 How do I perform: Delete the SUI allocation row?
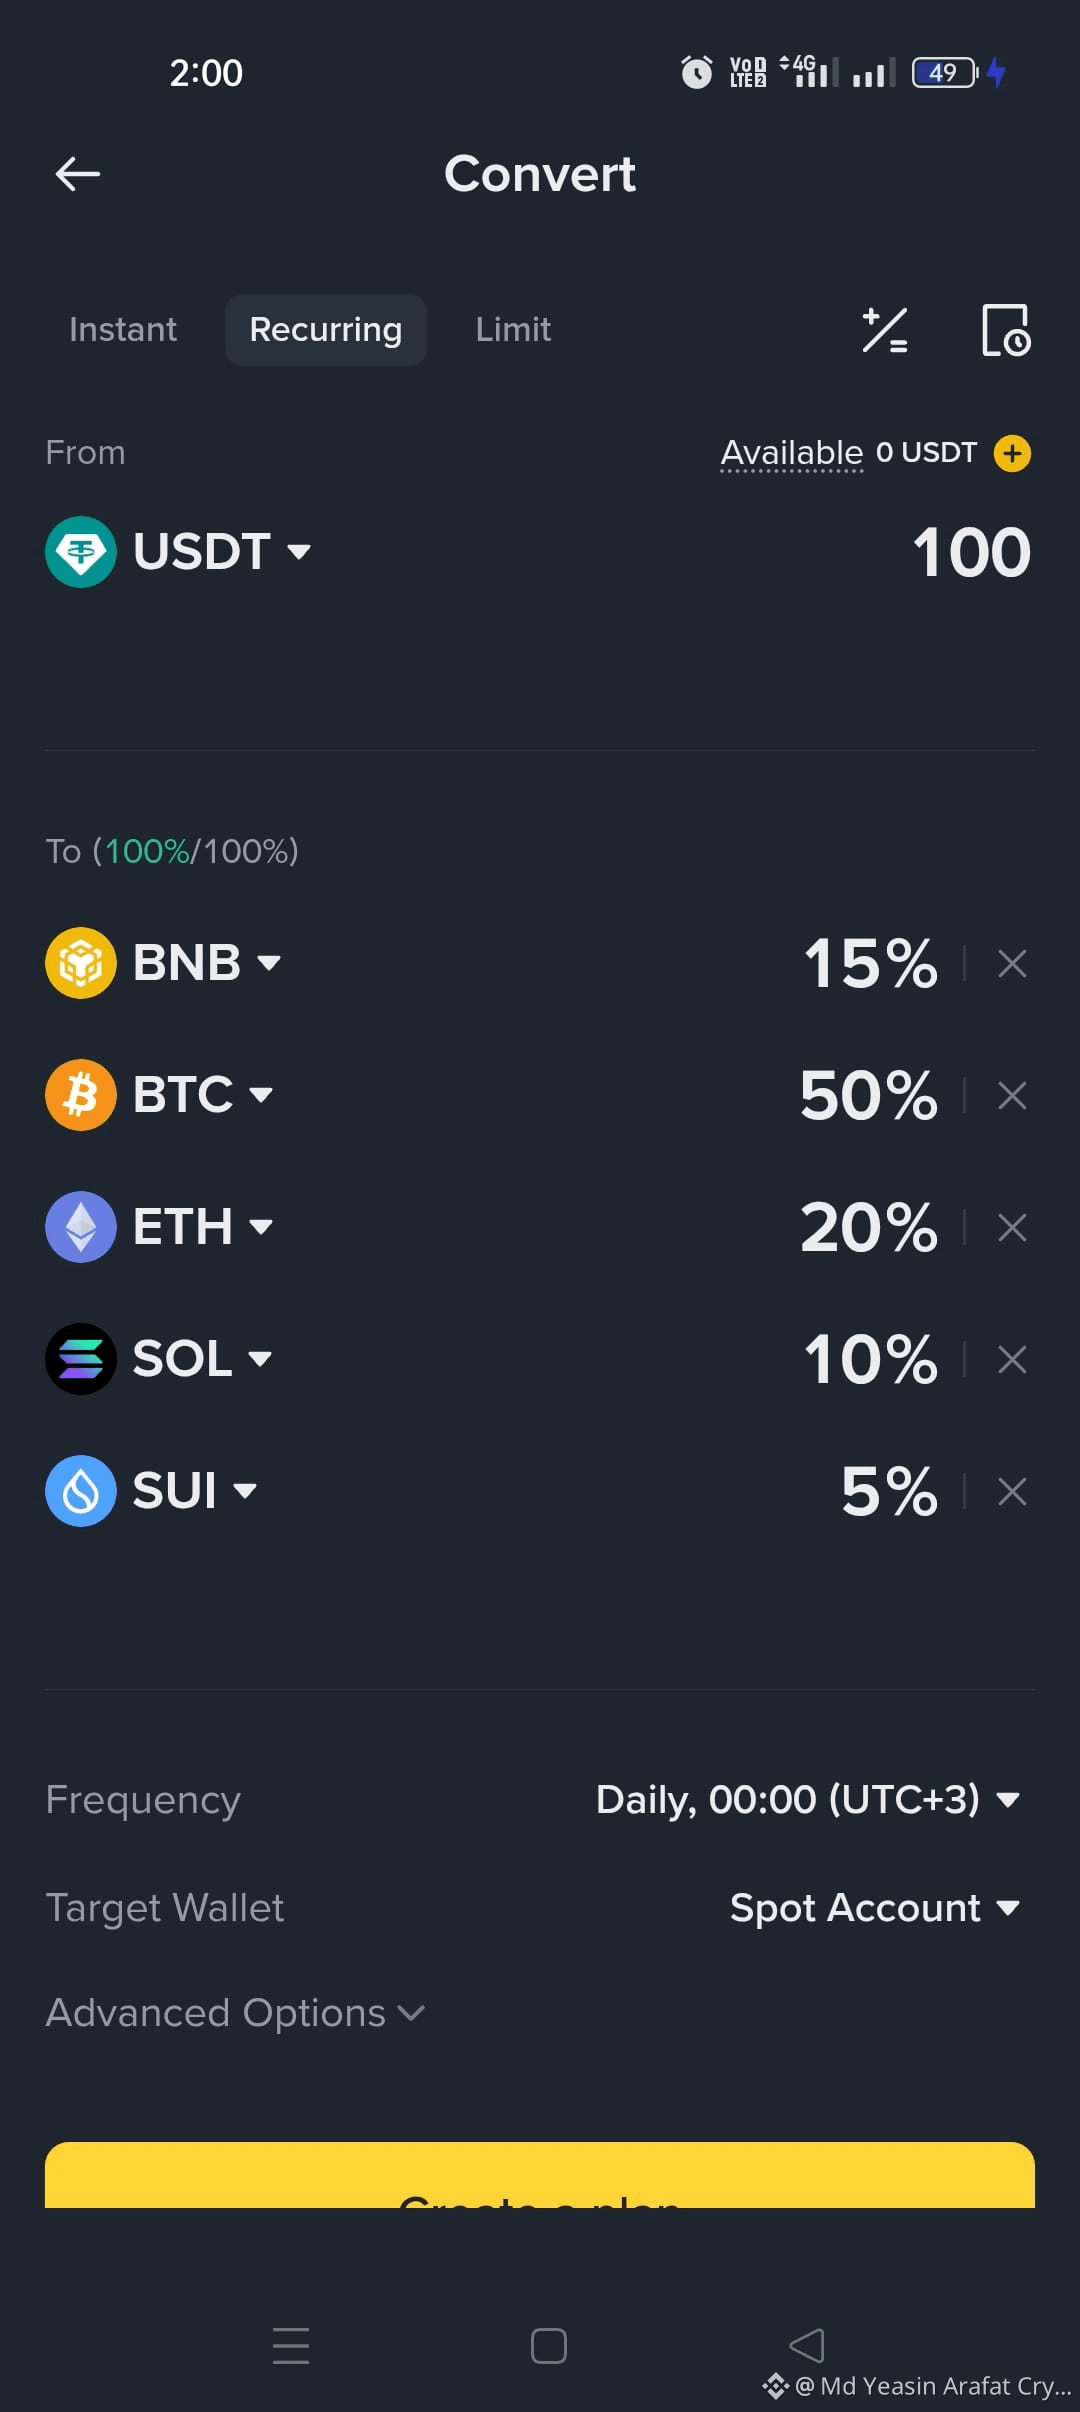[x=1012, y=1491]
